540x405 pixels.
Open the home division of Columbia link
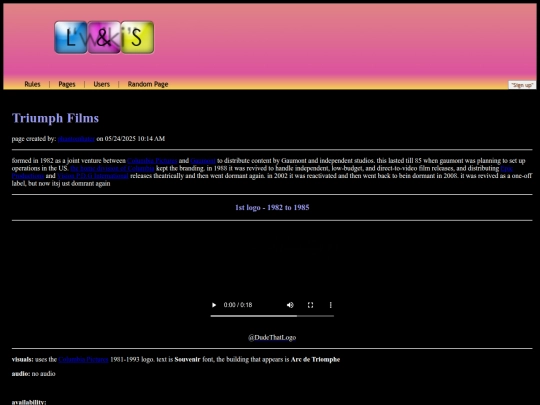click(x=112, y=168)
